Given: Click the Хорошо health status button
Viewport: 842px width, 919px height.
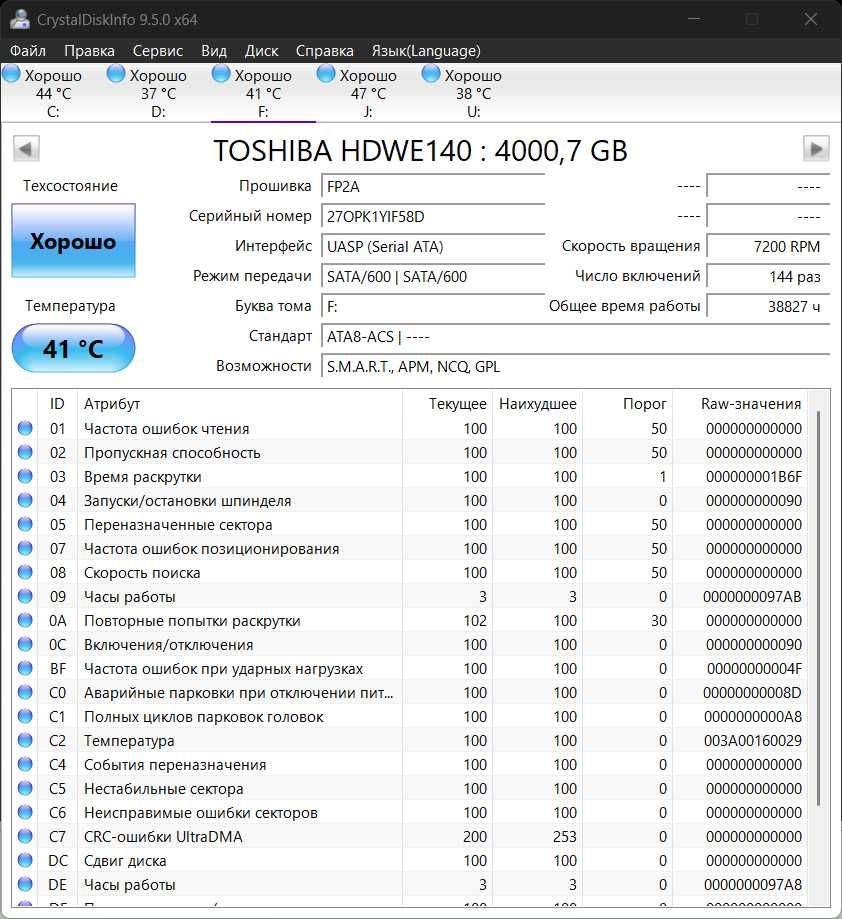Looking at the screenshot, I should tap(73, 240).
